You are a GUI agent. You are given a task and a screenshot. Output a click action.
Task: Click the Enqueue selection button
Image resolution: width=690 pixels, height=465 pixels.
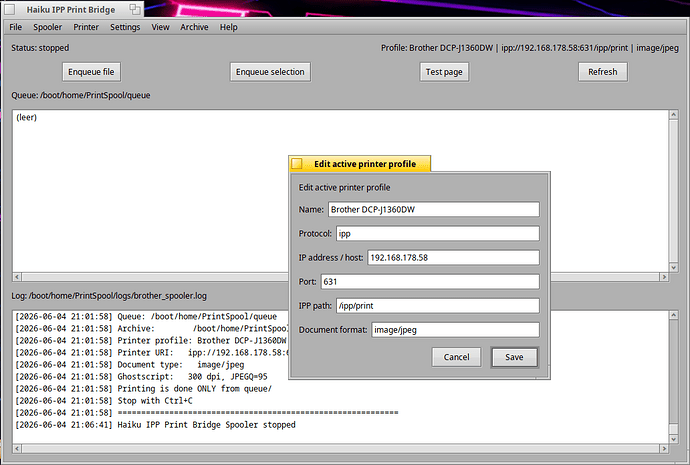pos(270,72)
